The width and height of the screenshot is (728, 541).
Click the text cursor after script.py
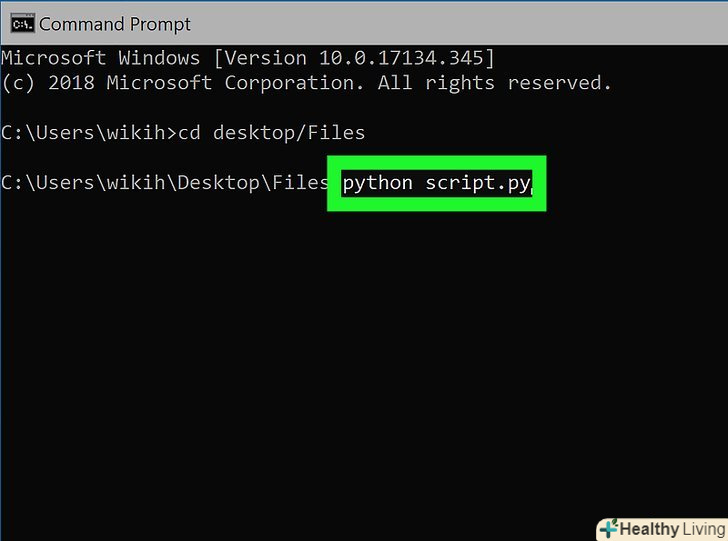pos(533,184)
